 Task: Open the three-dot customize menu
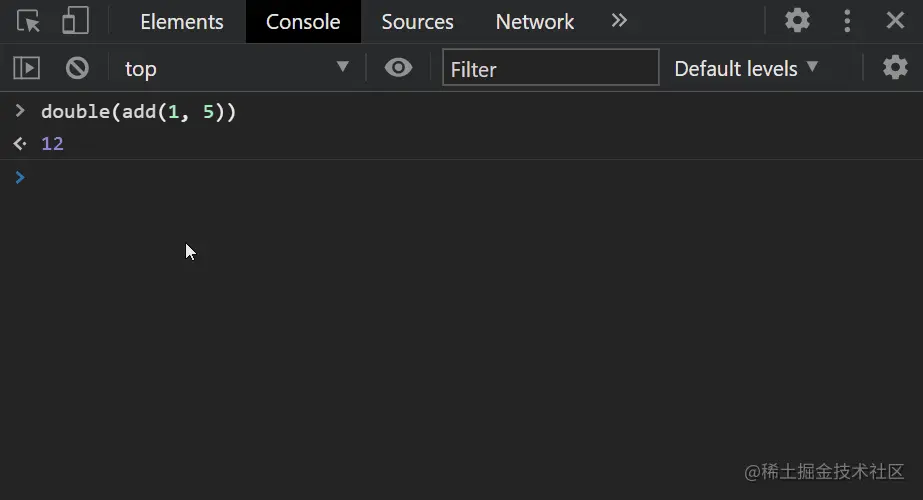(847, 21)
